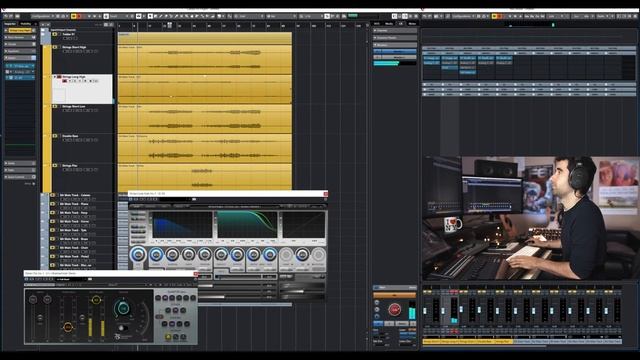Select the Object Selection arrow tool
The height and width of the screenshot is (360, 640).
[149, 16]
